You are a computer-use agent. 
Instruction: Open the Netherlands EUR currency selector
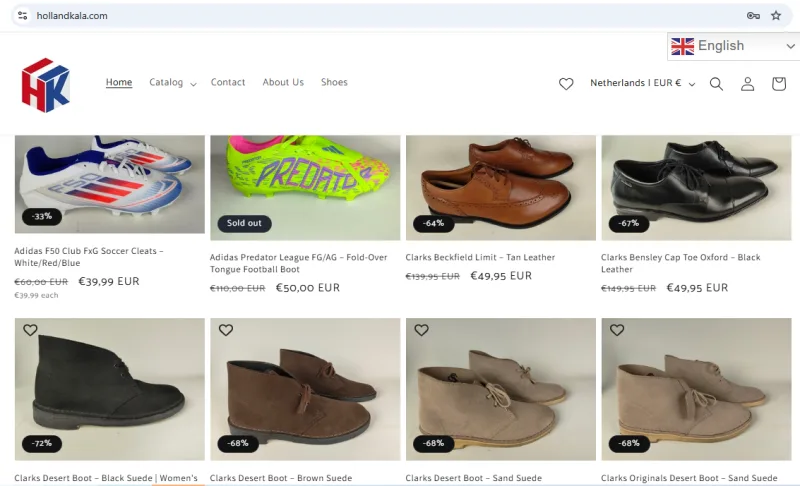click(x=642, y=83)
